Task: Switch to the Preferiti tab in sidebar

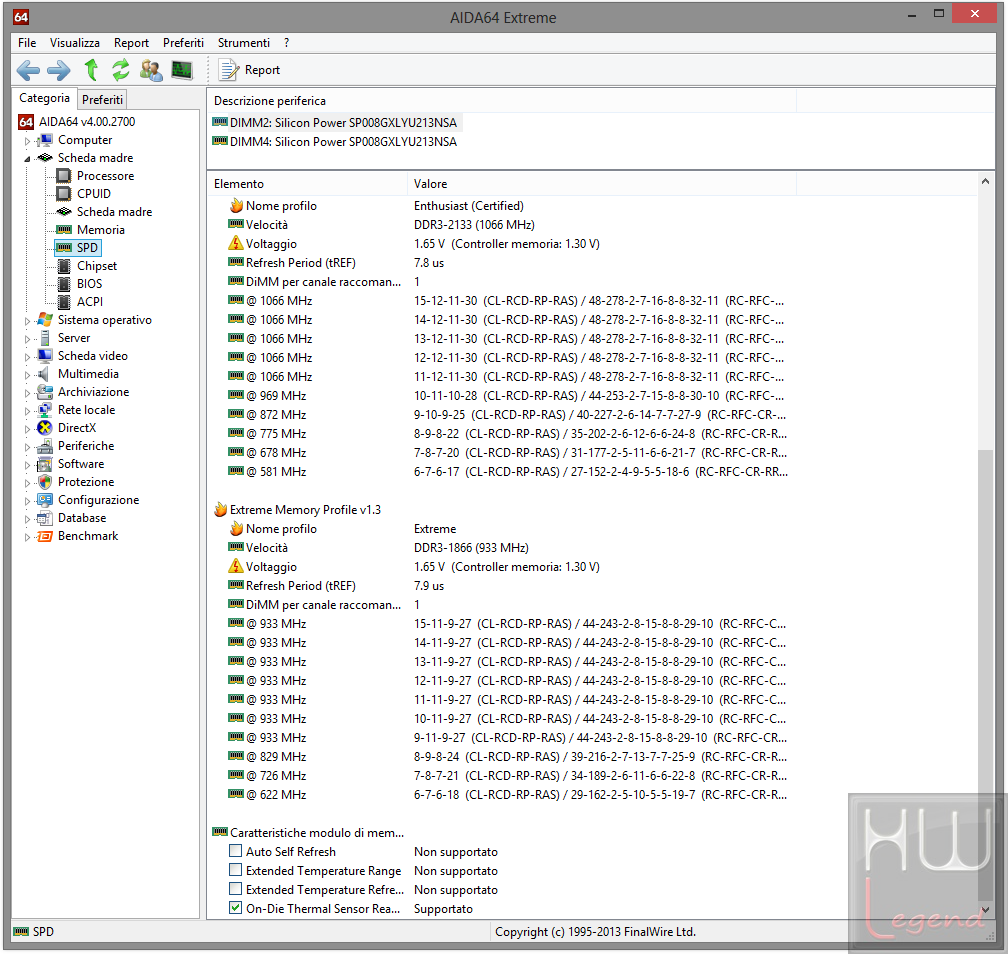Action: click(x=102, y=100)
